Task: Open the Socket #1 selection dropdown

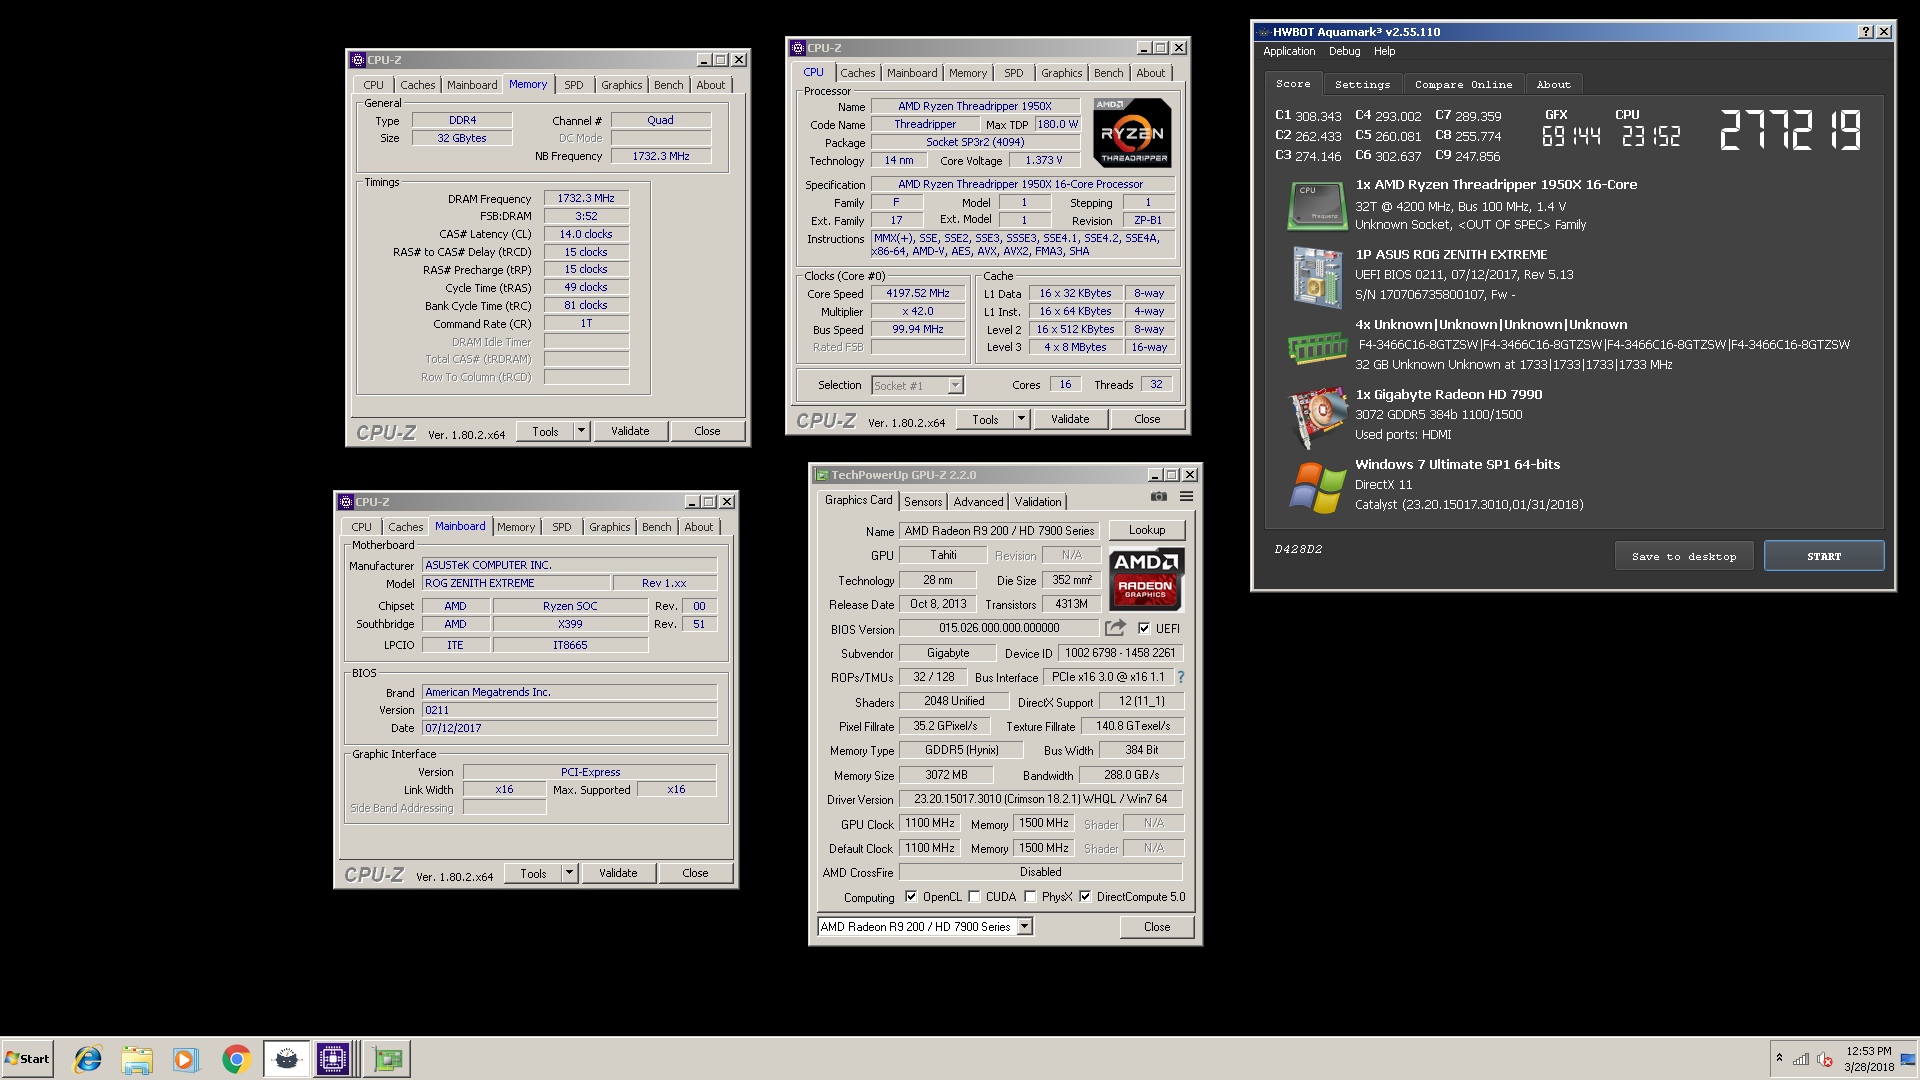Action: tap(955, 386)
